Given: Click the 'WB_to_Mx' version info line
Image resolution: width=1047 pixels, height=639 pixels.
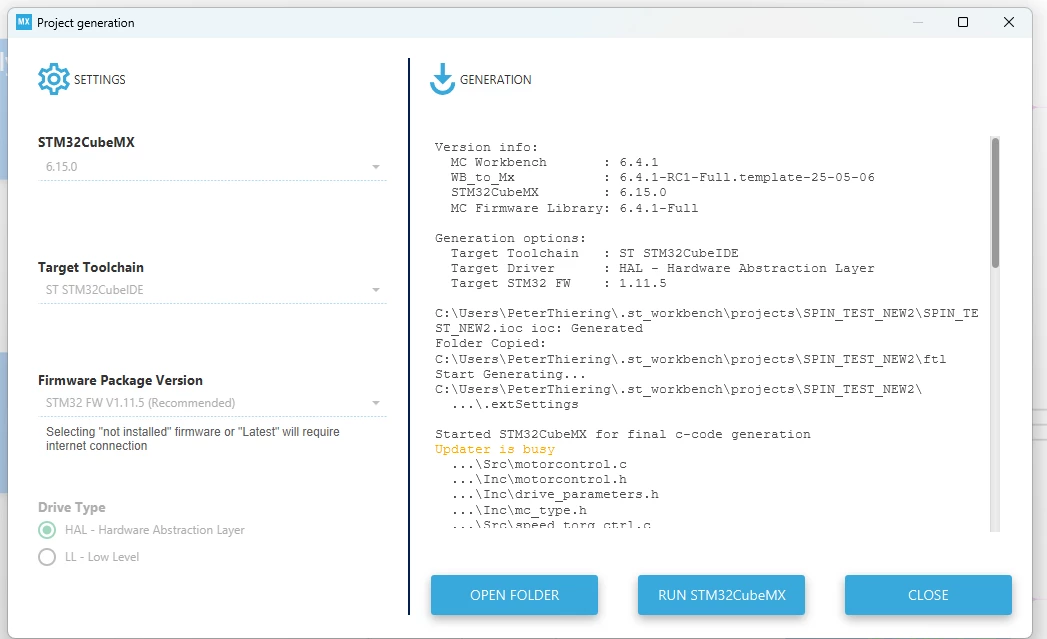Looking at the screenshot, I should 662,178.
